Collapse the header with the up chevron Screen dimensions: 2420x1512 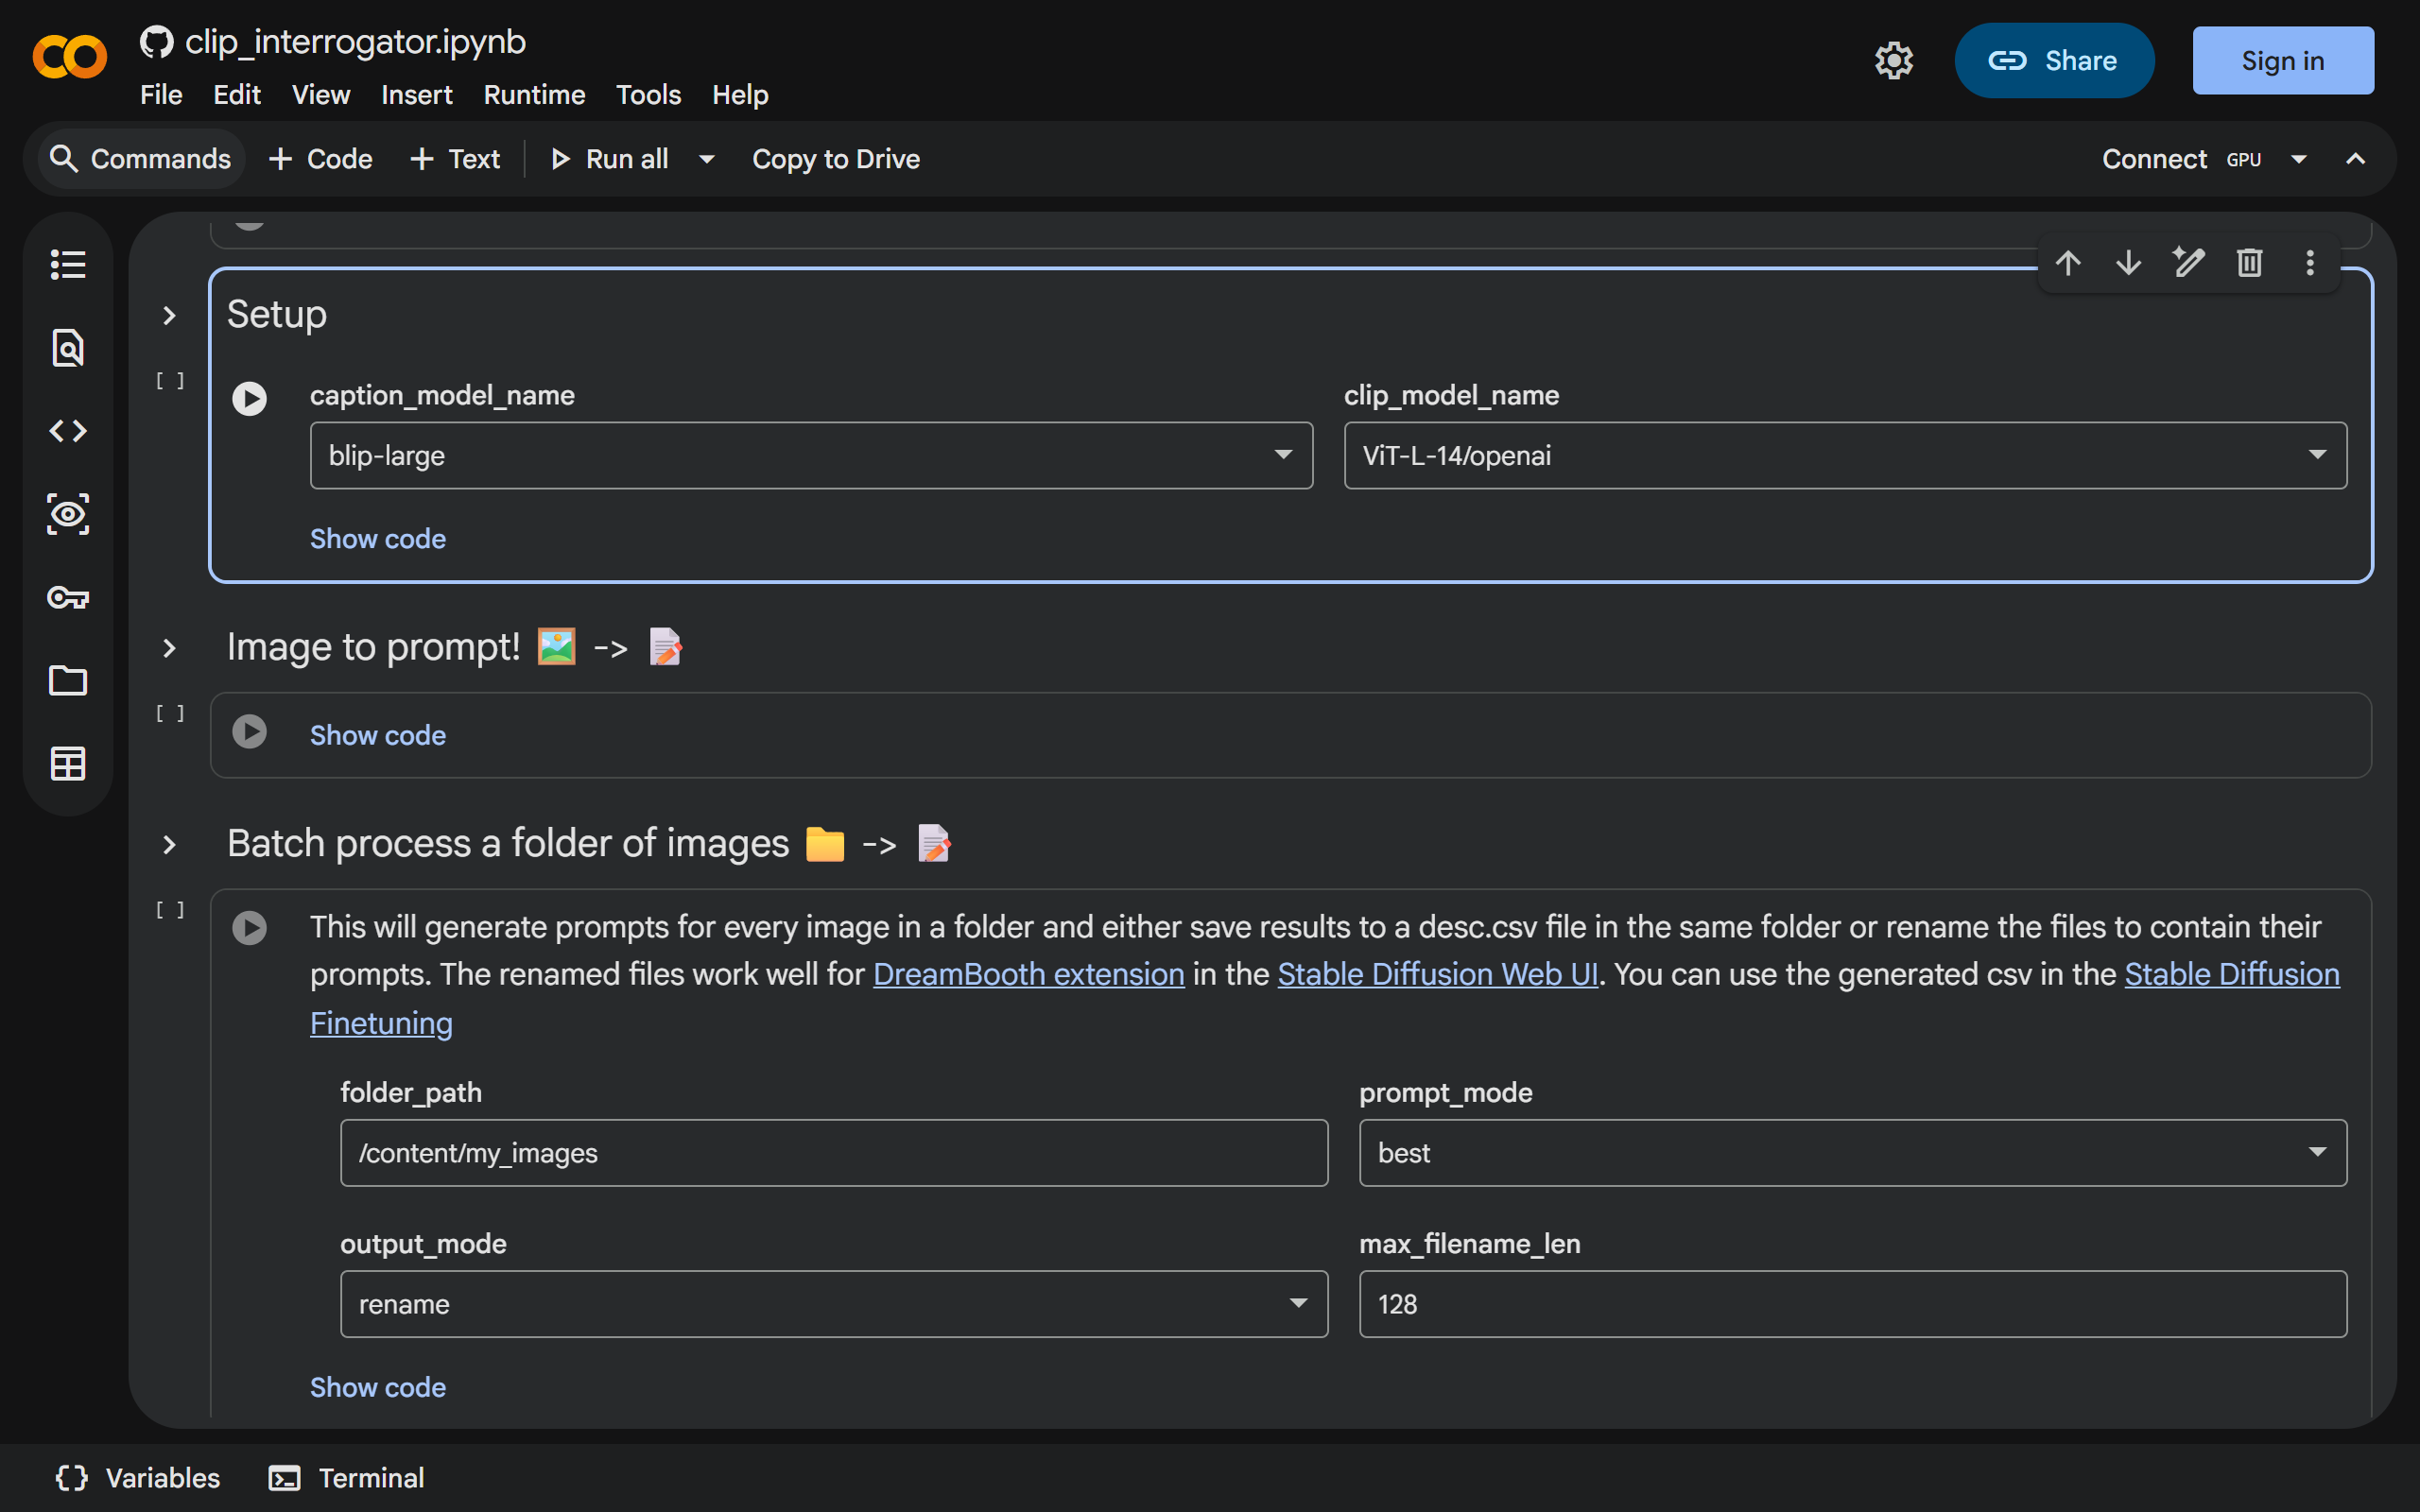point(2355,159)
